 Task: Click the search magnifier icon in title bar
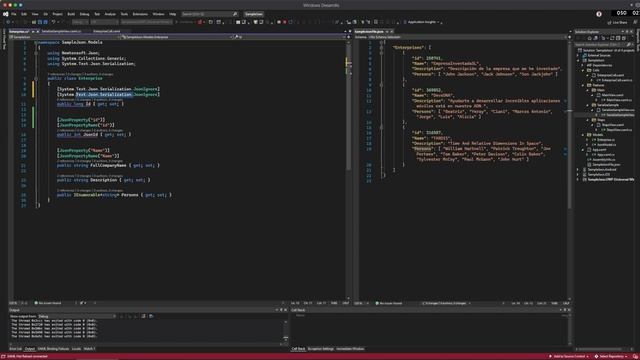(235, 14)
